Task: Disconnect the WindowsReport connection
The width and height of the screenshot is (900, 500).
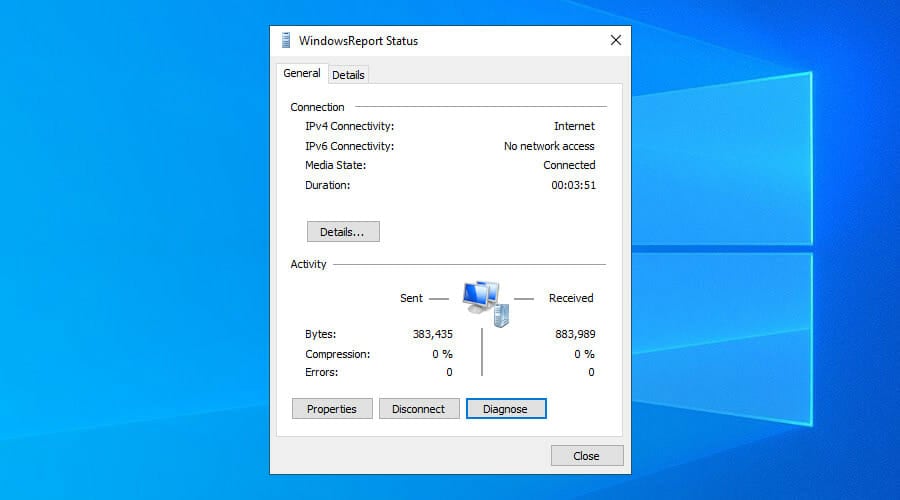Action: [x=418, y=409]
